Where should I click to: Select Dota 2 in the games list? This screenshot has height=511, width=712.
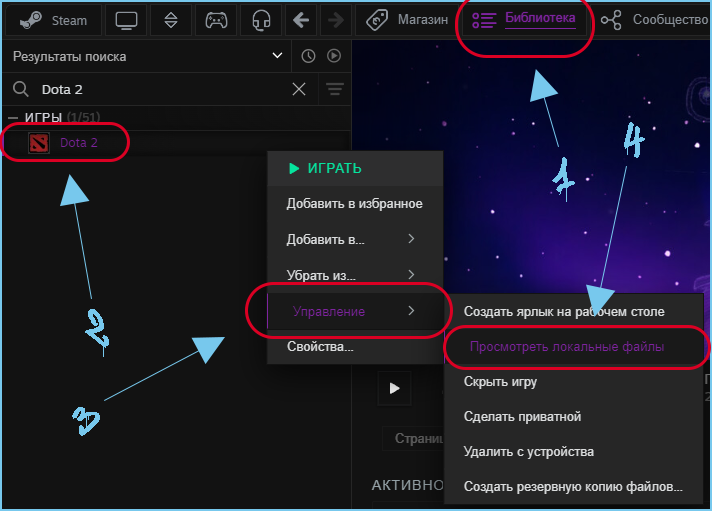(79, 143)
